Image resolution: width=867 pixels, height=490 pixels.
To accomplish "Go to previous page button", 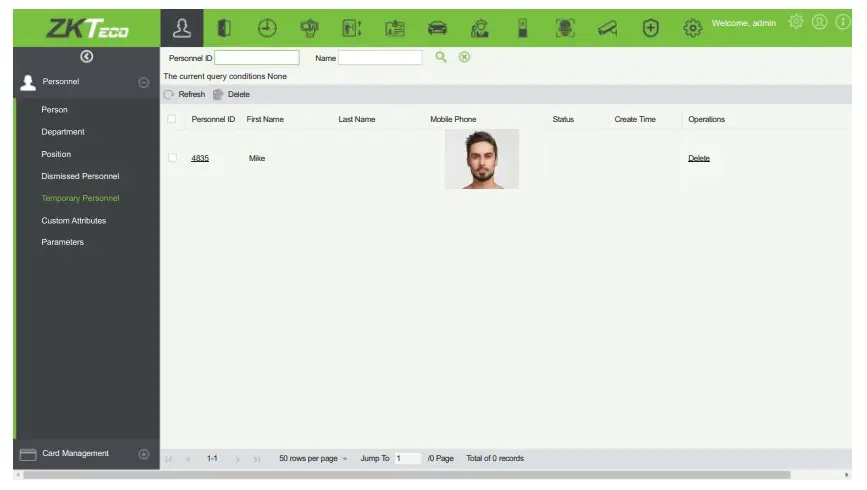I will [188, 459].
